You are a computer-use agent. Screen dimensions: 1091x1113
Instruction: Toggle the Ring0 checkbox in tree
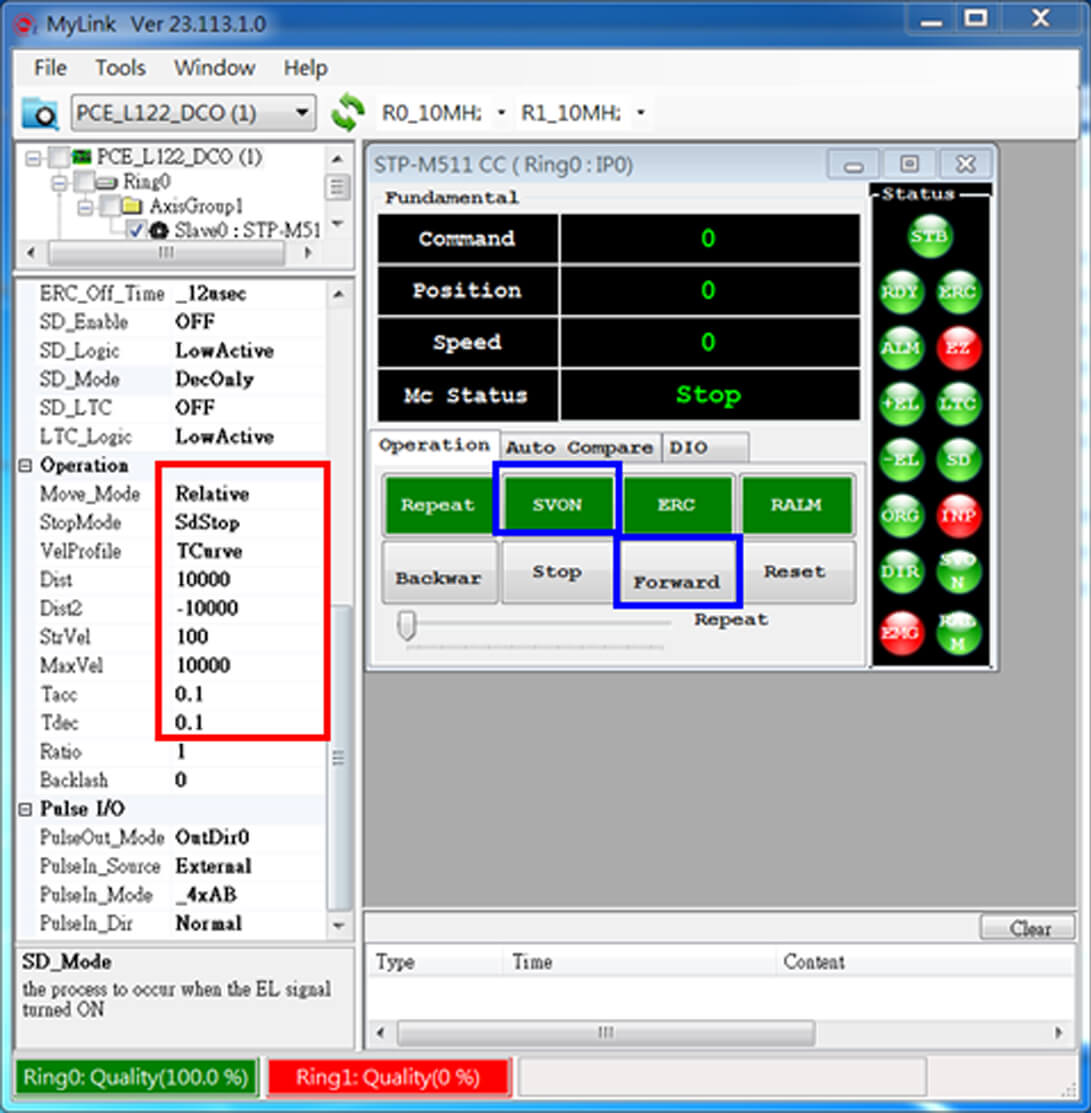tap(84, 182)
